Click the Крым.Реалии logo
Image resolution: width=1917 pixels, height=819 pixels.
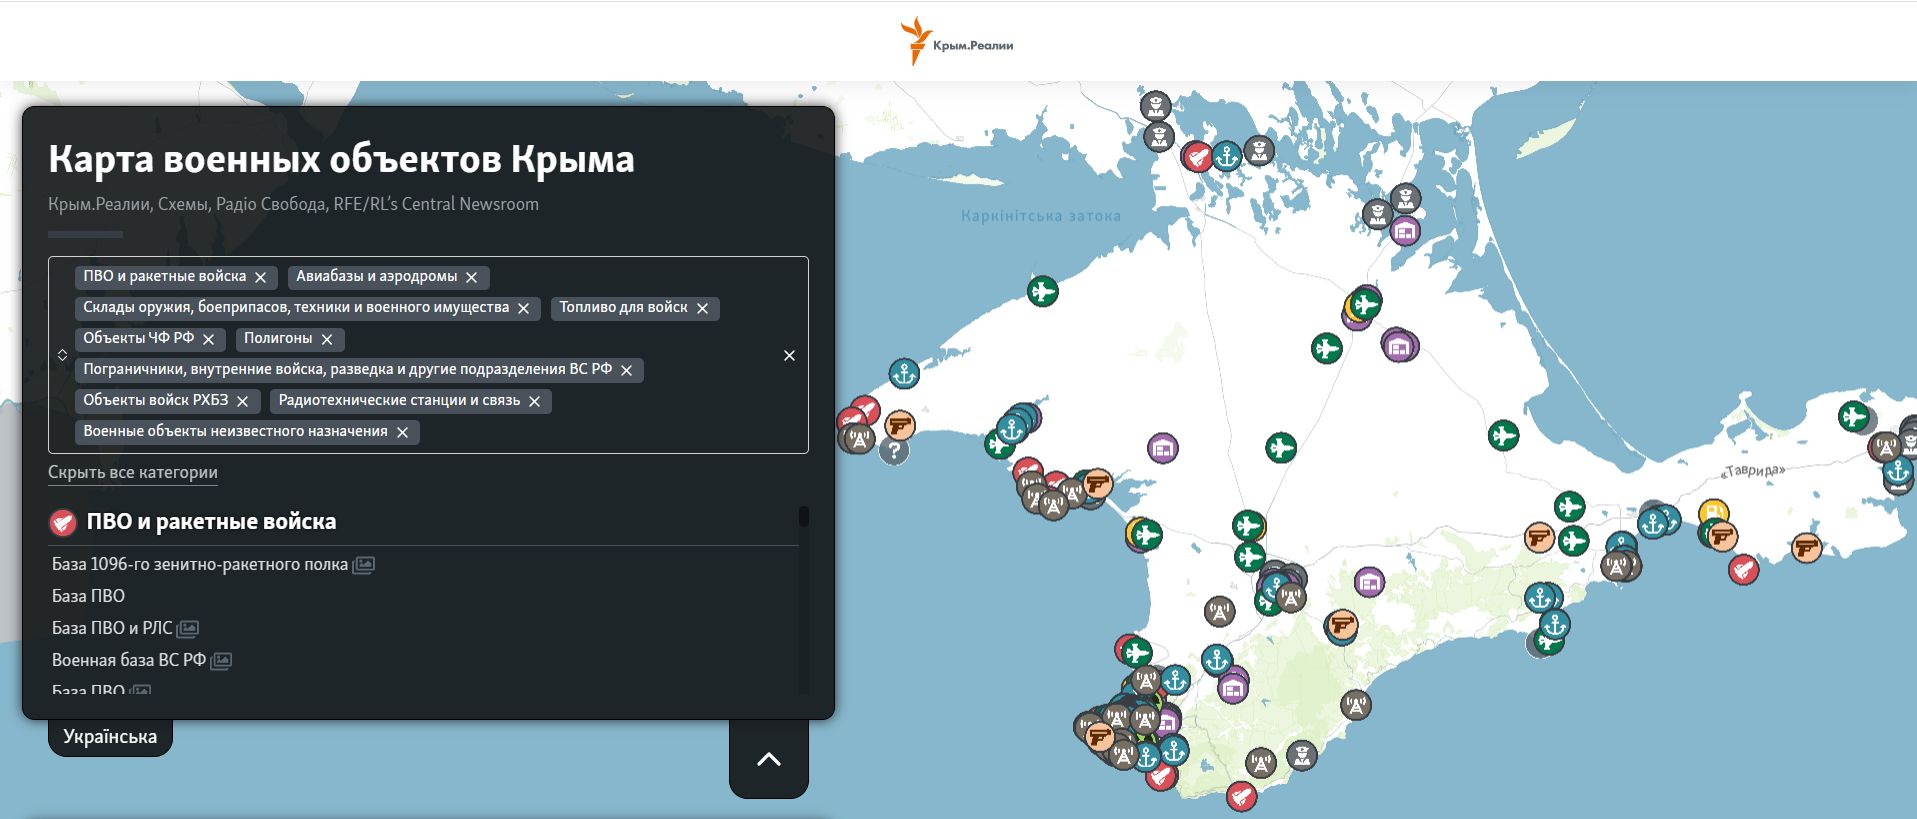tap(957, 42)
